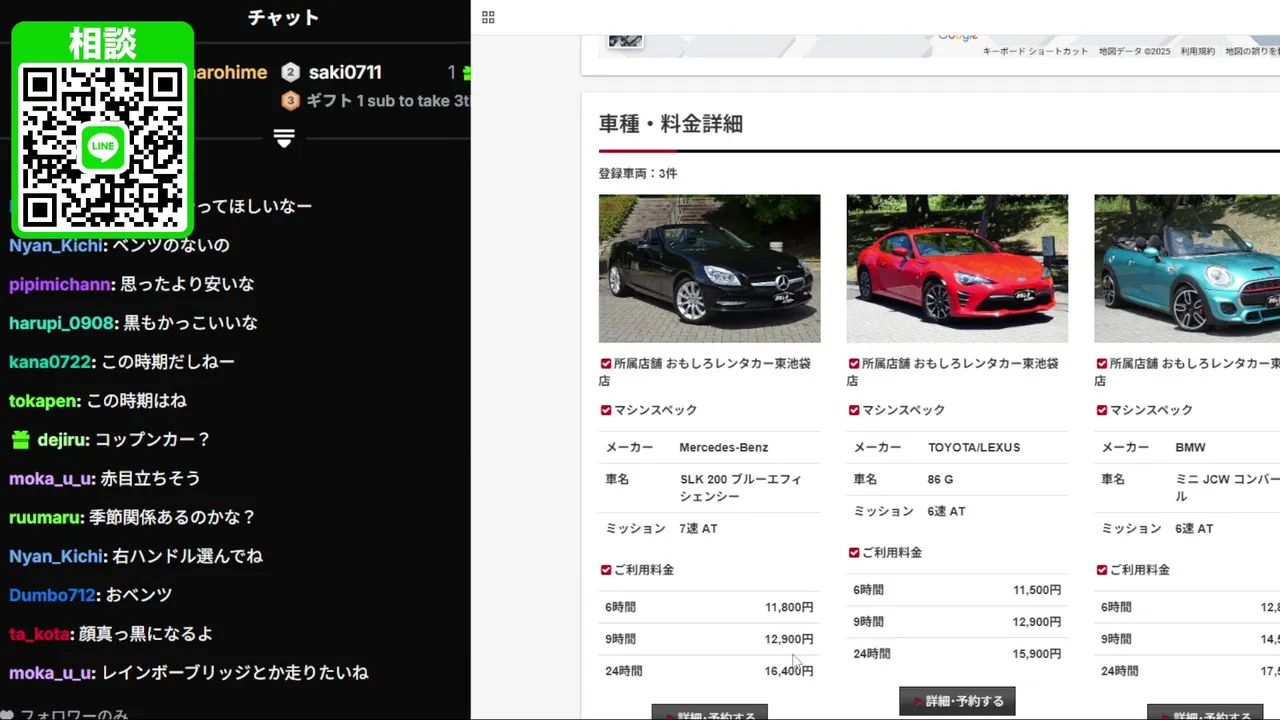Screen dimensions: 1280x720
Task: Open the teal Mini convertible photo
Action: (1187, 268)
